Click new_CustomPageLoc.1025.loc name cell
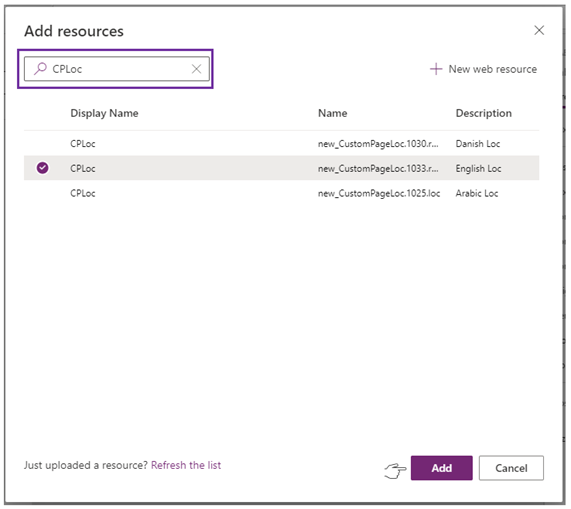This screenshot has height=509, width=571. pos(379,193)
